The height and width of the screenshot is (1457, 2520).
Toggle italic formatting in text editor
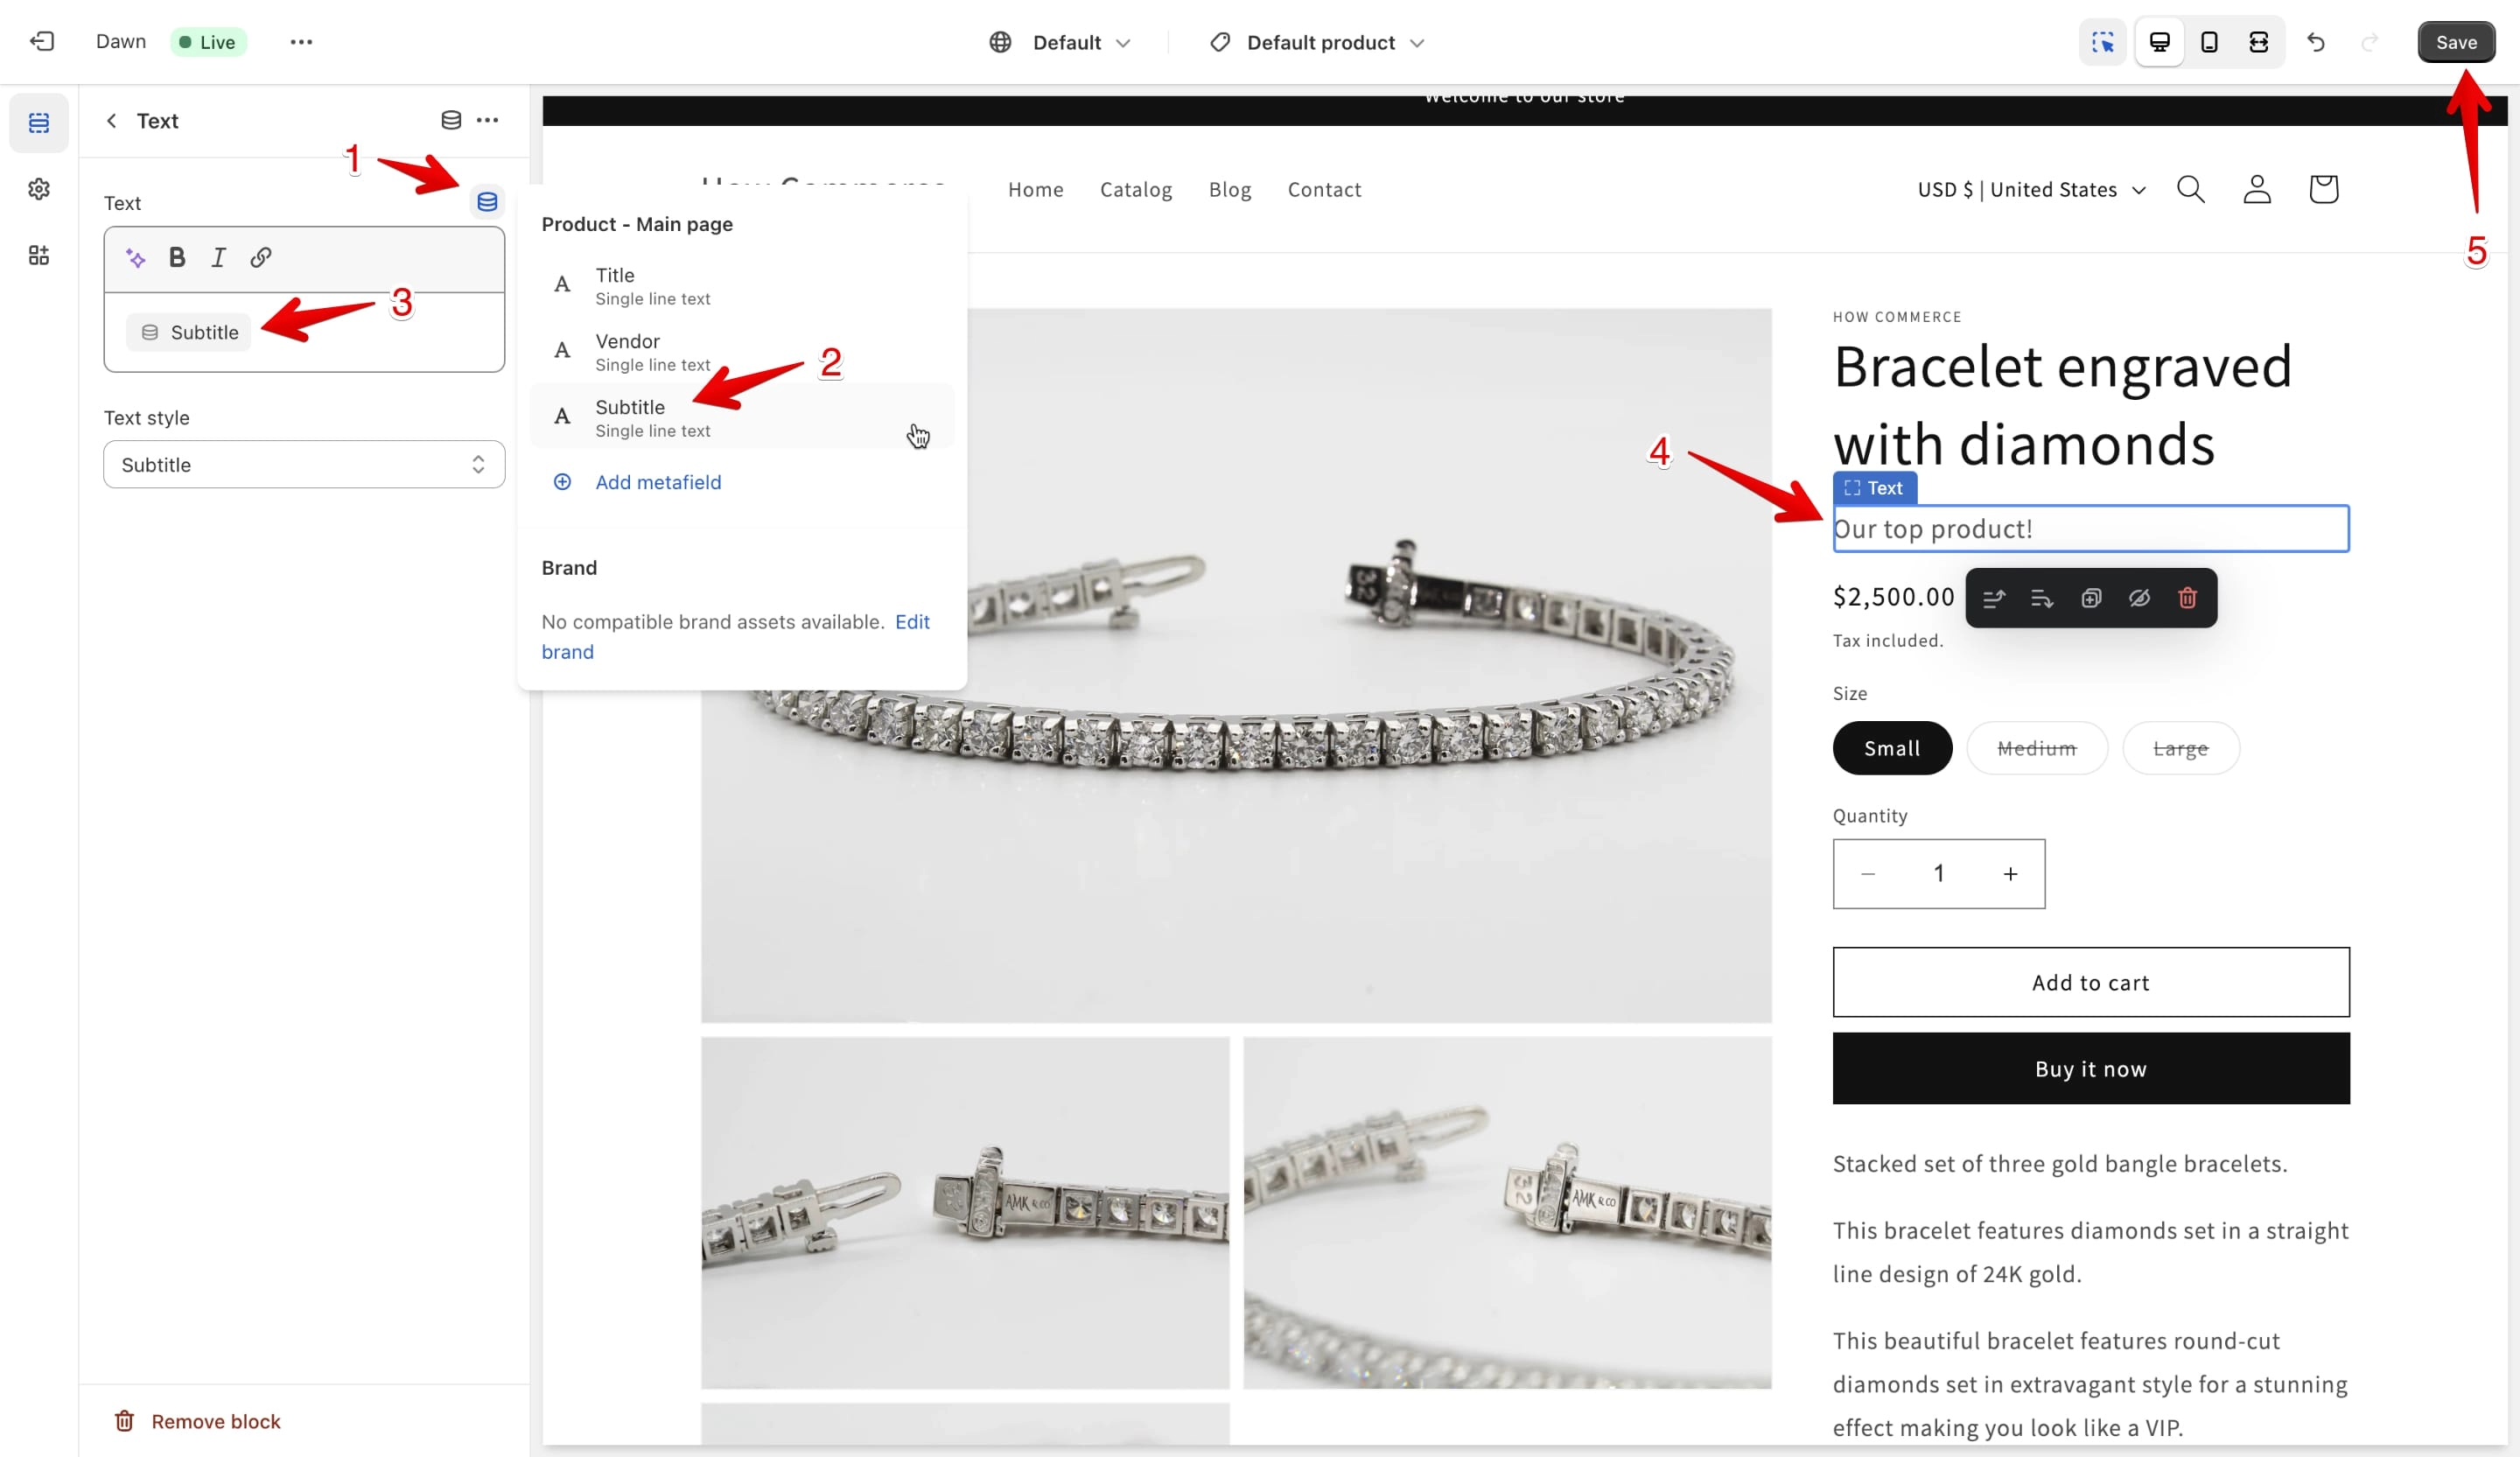(x=219, y=258)
